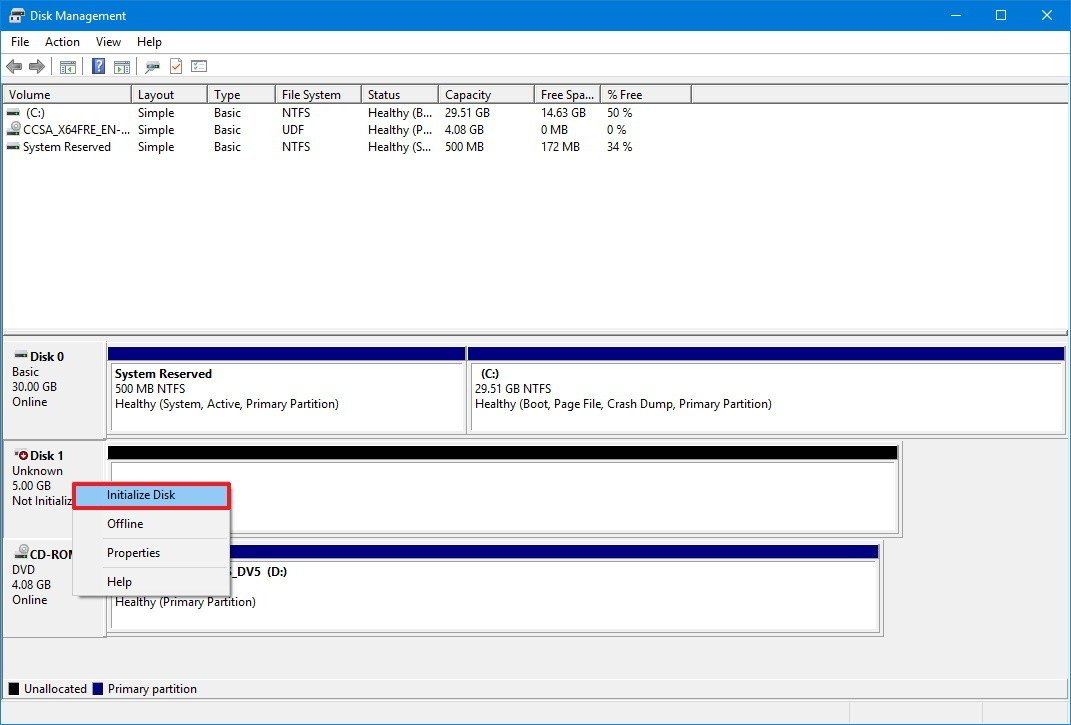This screenshot has height=725, width=1071.
Task: Toggle the console tree pane icon
Action: click(x=68, y=66)
